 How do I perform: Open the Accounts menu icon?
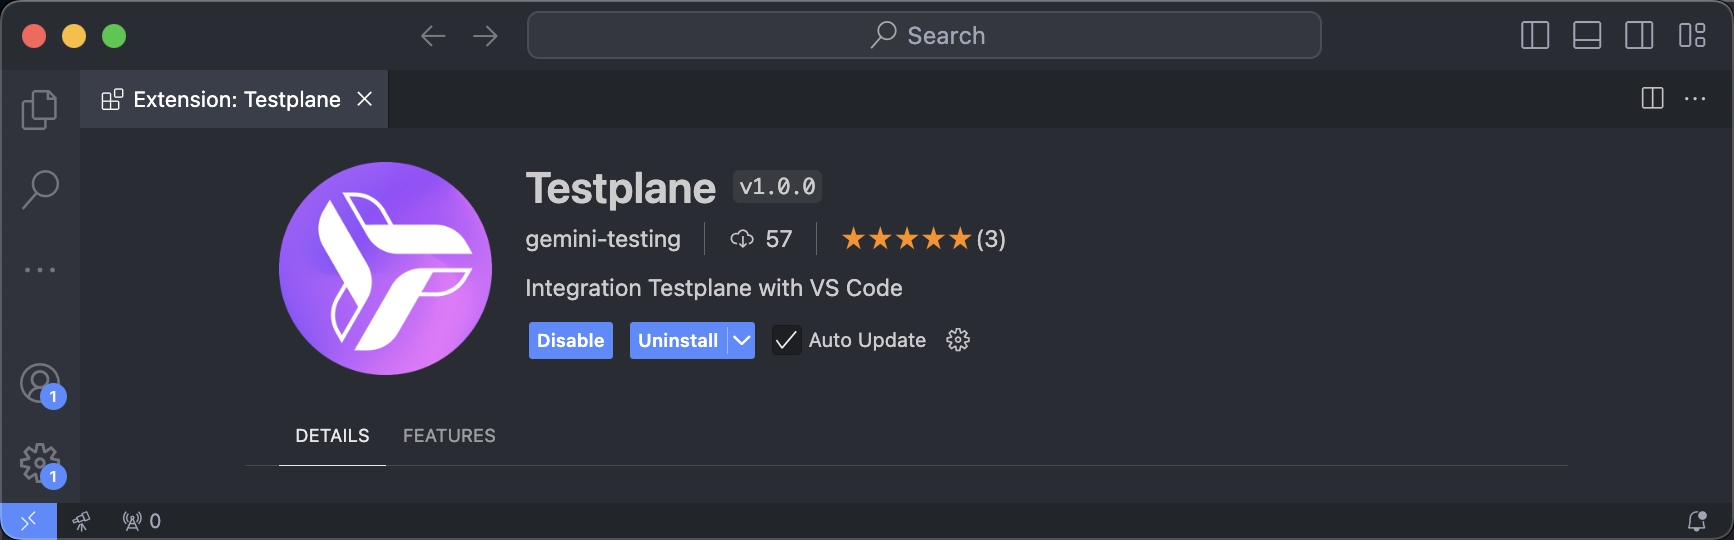tap(40, 383)
